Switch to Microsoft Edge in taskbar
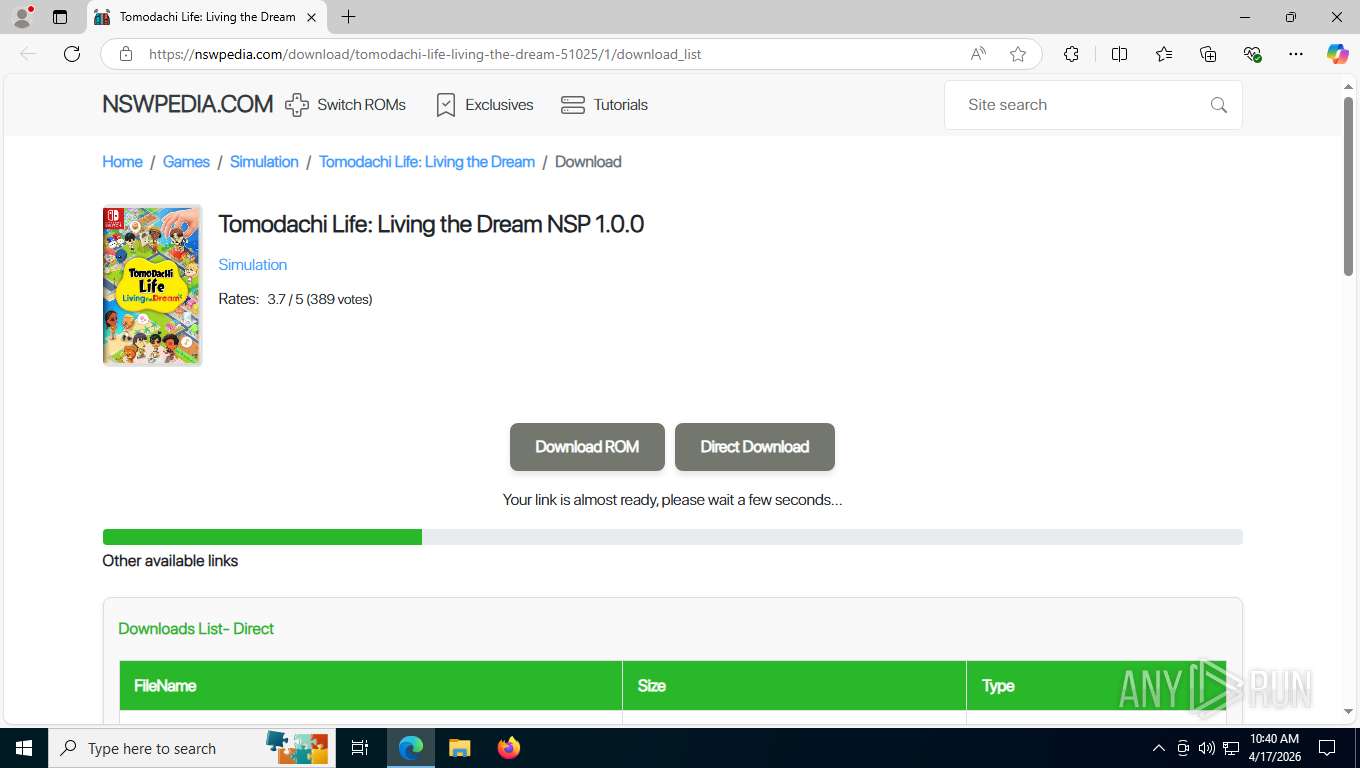Viewport: 1360px width, 768px height. pos(411,748)
